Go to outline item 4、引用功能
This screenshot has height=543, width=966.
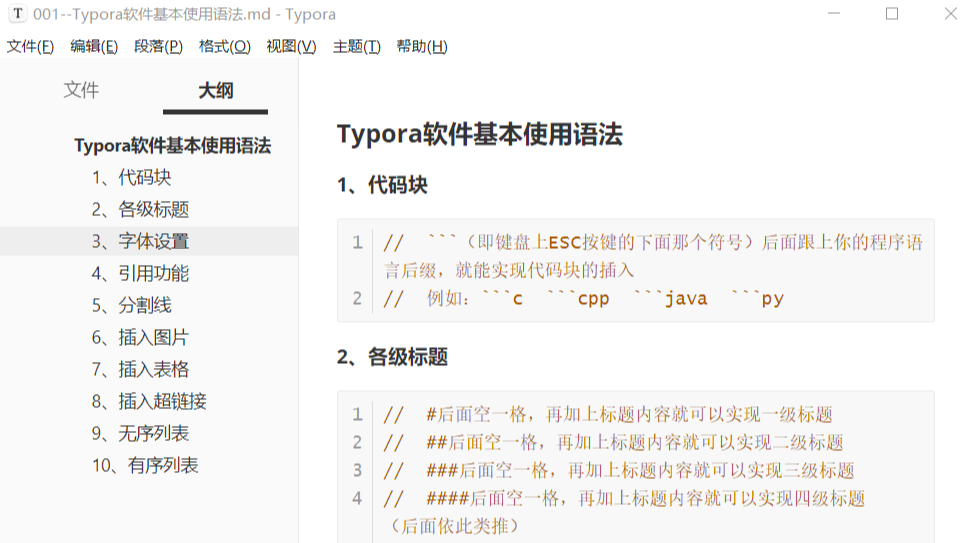click(x=140, y=274)
